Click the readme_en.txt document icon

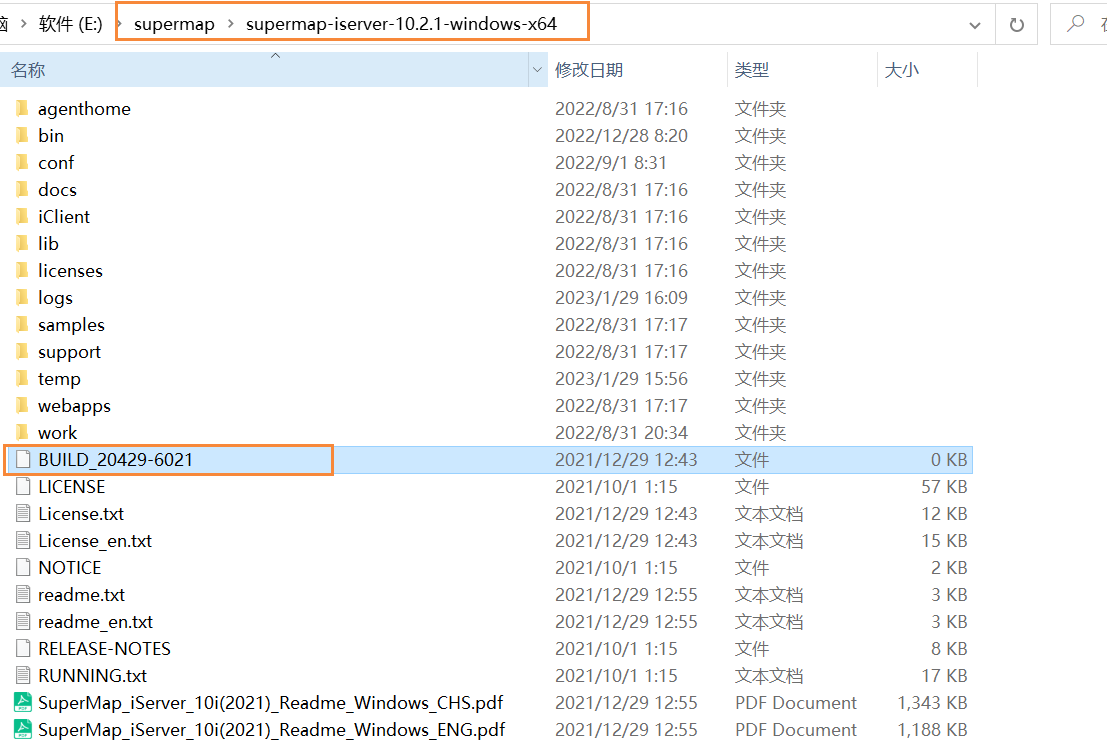point(23,622)
